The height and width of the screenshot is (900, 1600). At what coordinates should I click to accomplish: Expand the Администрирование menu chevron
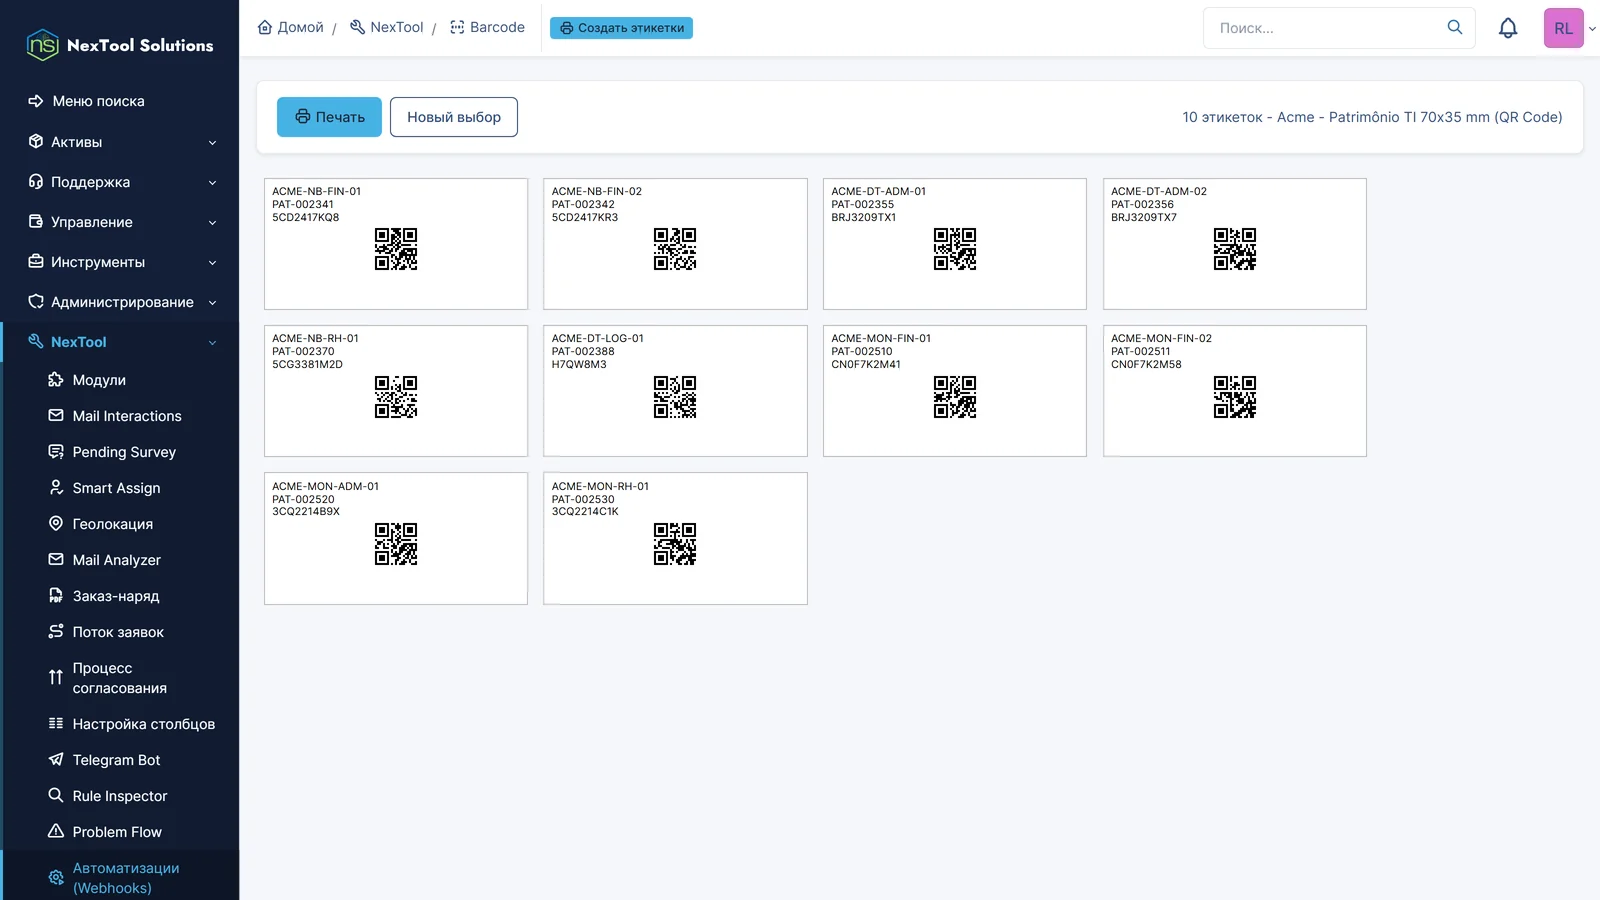tap(212, 303)
